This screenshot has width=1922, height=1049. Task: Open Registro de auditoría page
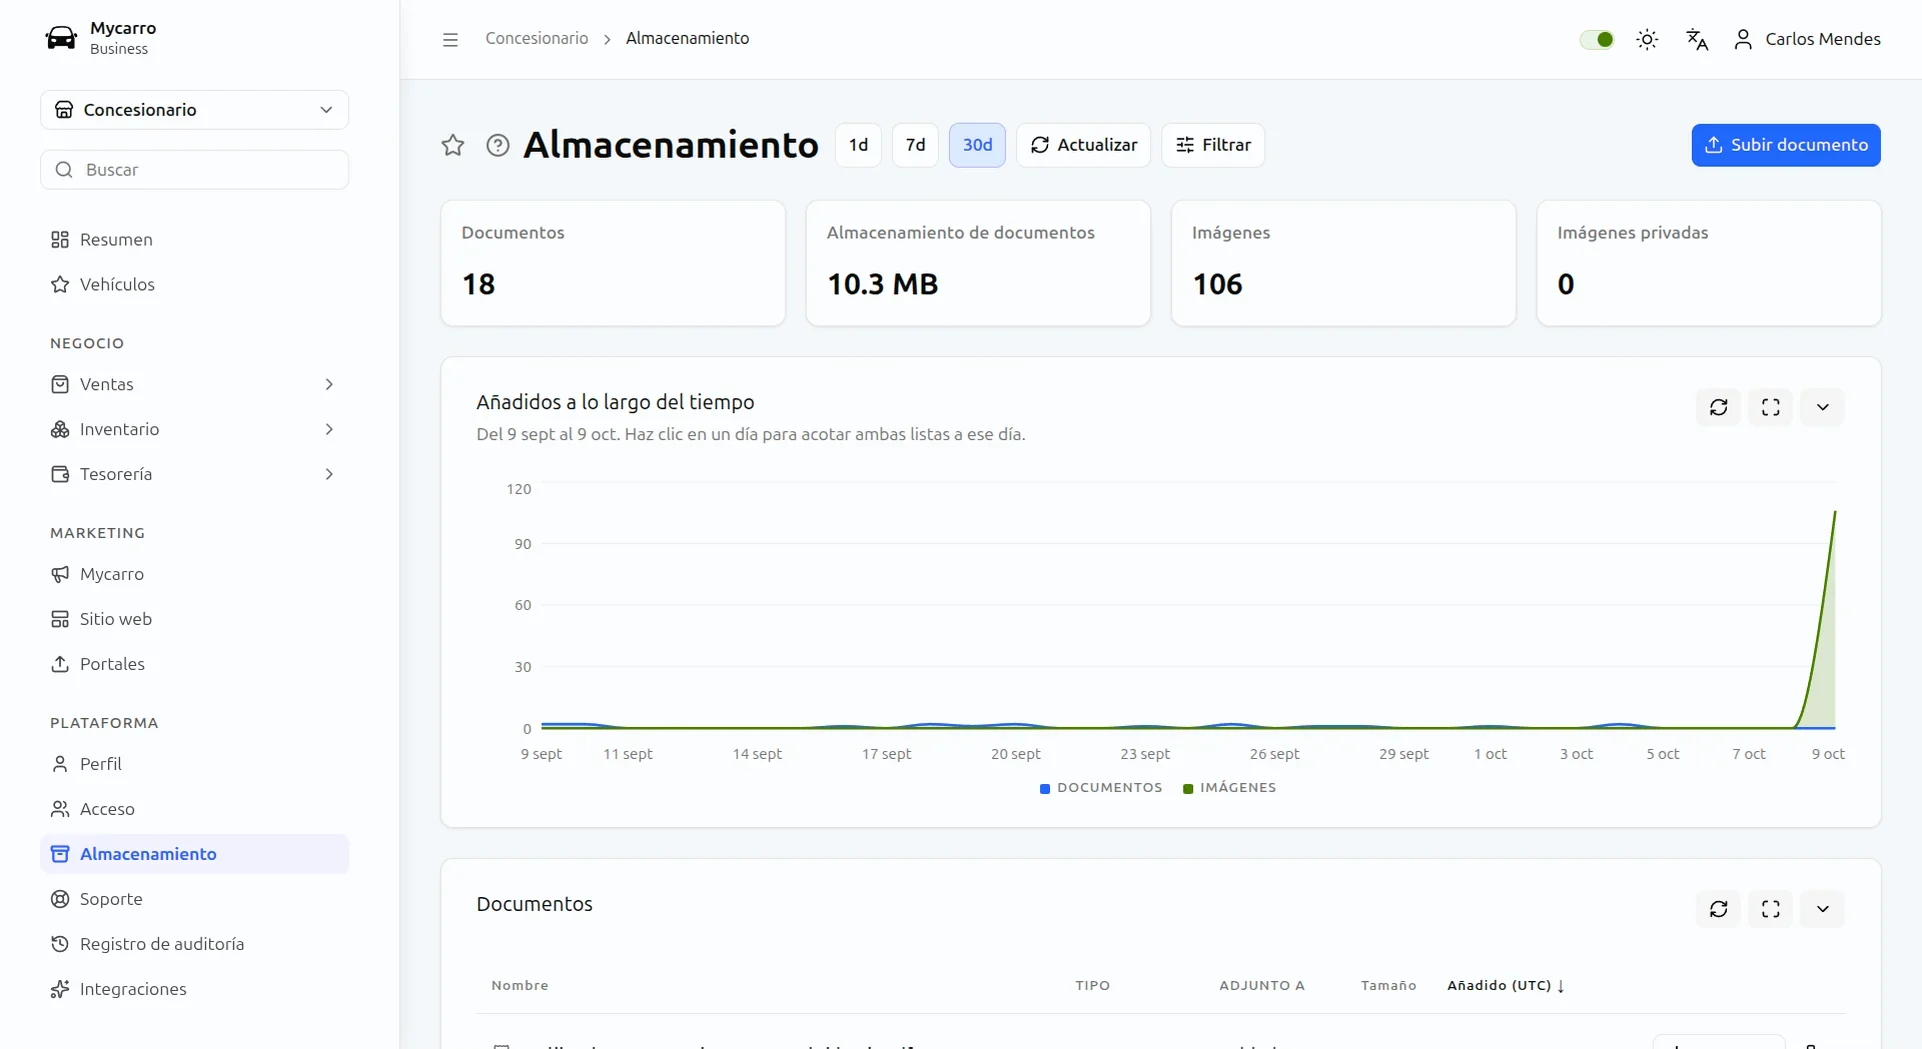coord(195,944)
